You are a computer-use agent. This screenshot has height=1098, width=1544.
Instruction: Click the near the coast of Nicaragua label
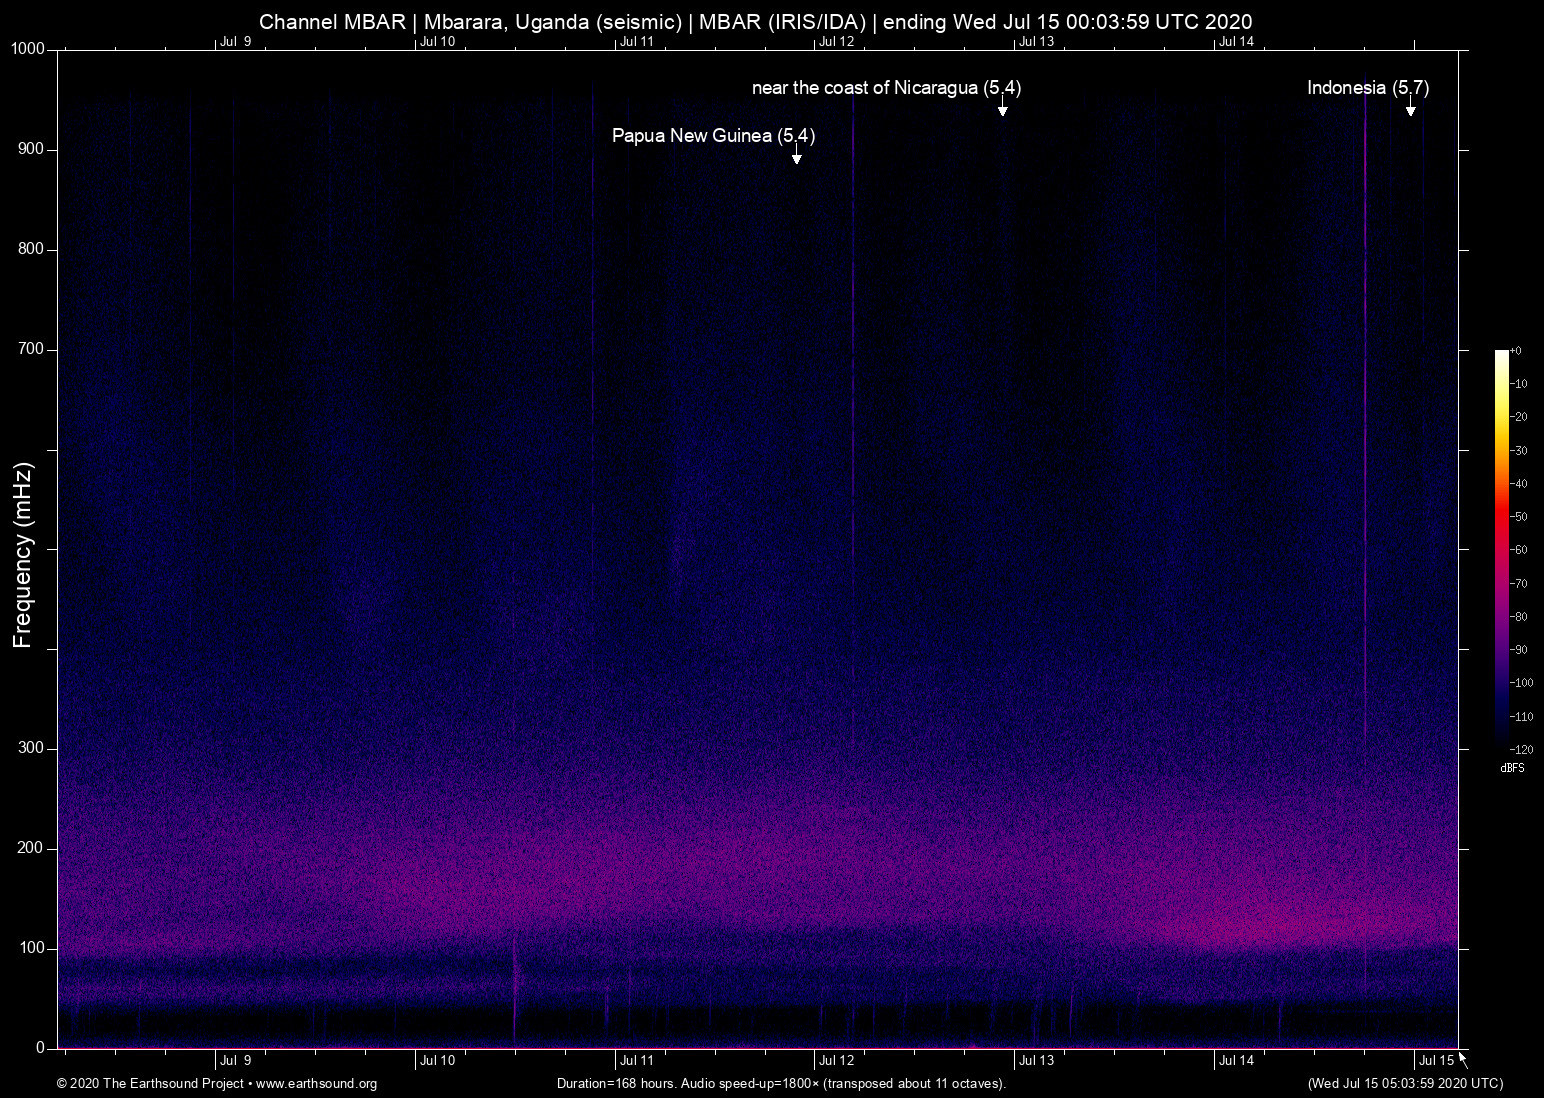885,88
